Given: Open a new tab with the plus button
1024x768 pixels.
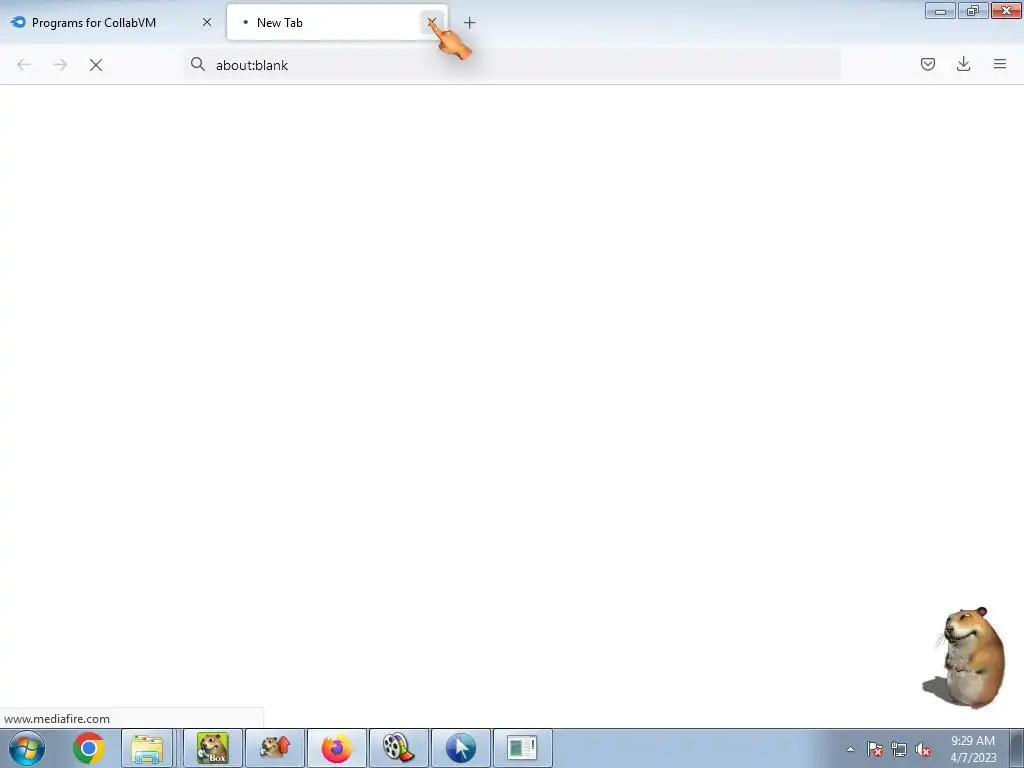Looking at the screenshot, I should click(470, 23).
